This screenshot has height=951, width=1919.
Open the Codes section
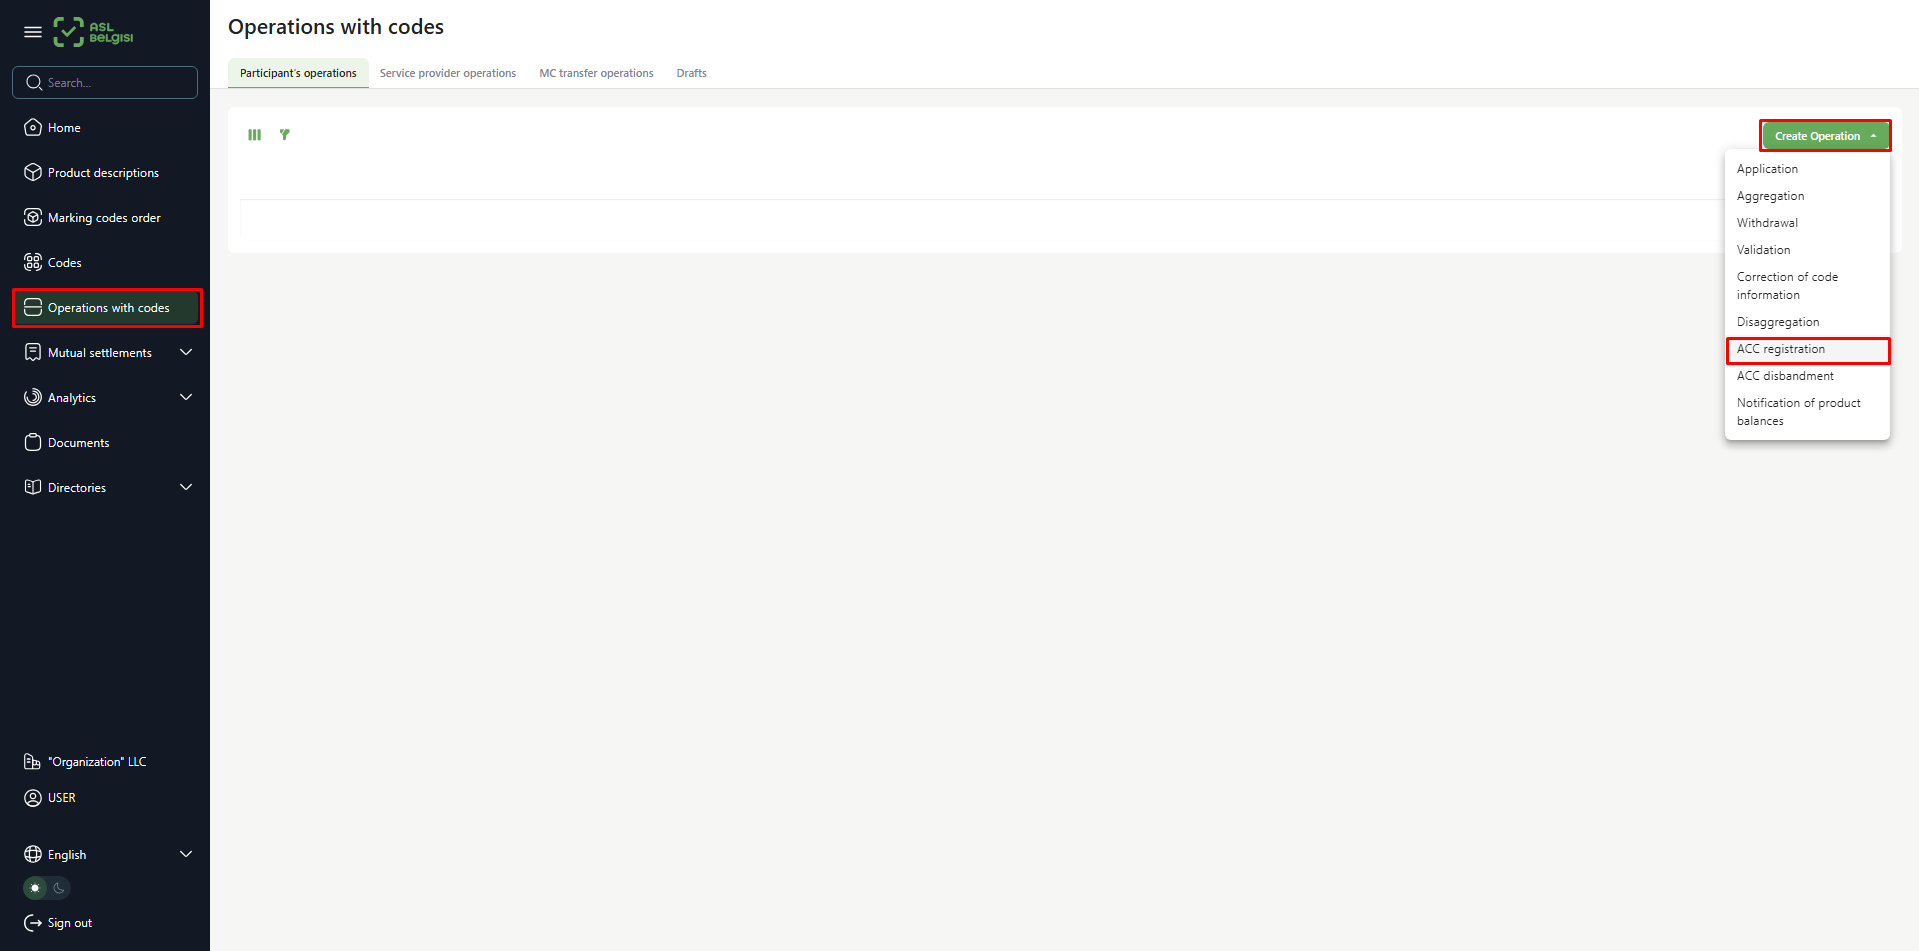click(x=64, y=263)
